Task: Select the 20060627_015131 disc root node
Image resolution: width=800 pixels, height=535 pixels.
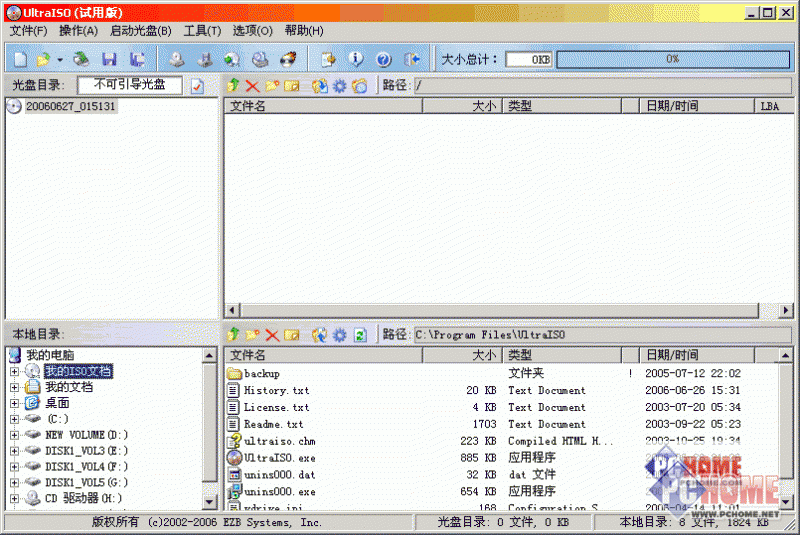Action: [70, 107]
